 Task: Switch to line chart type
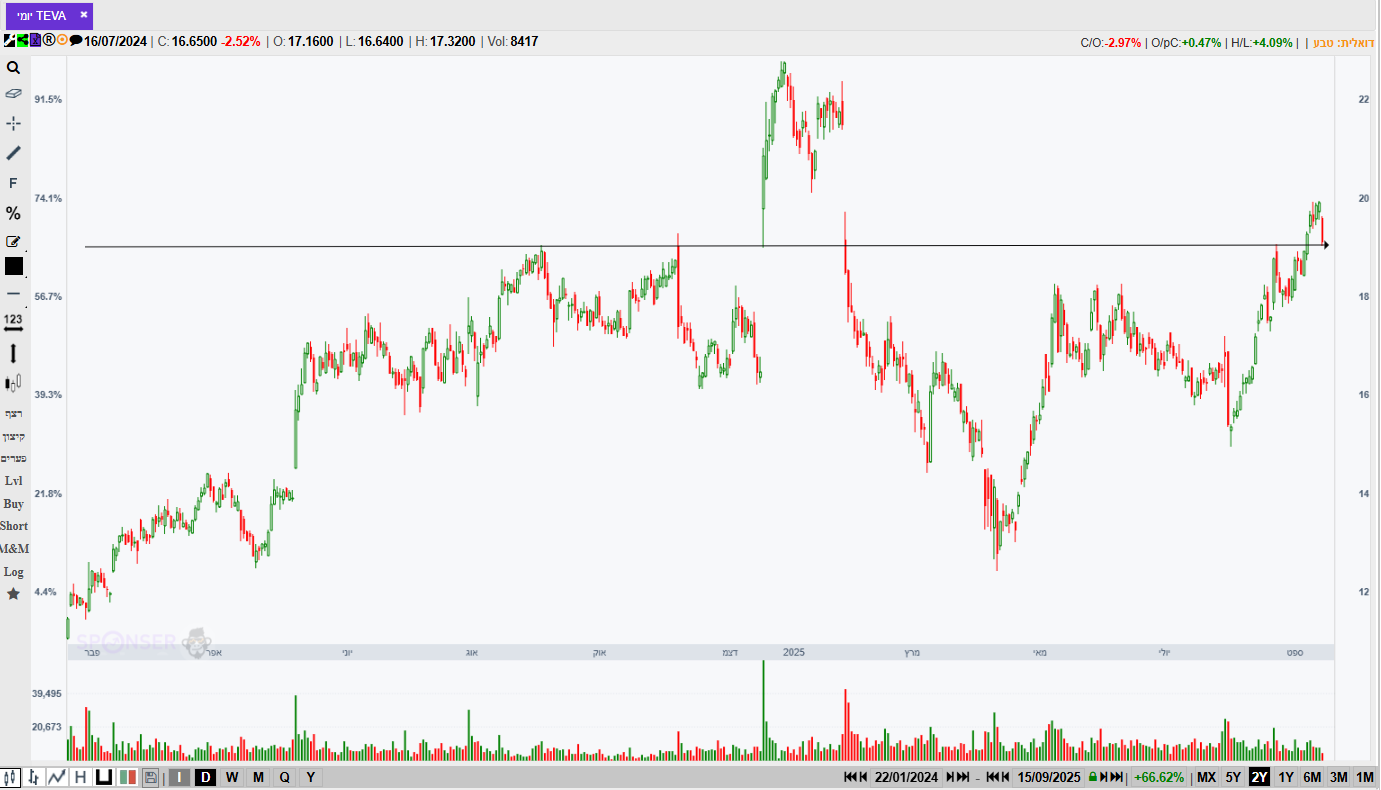point(57,777)
